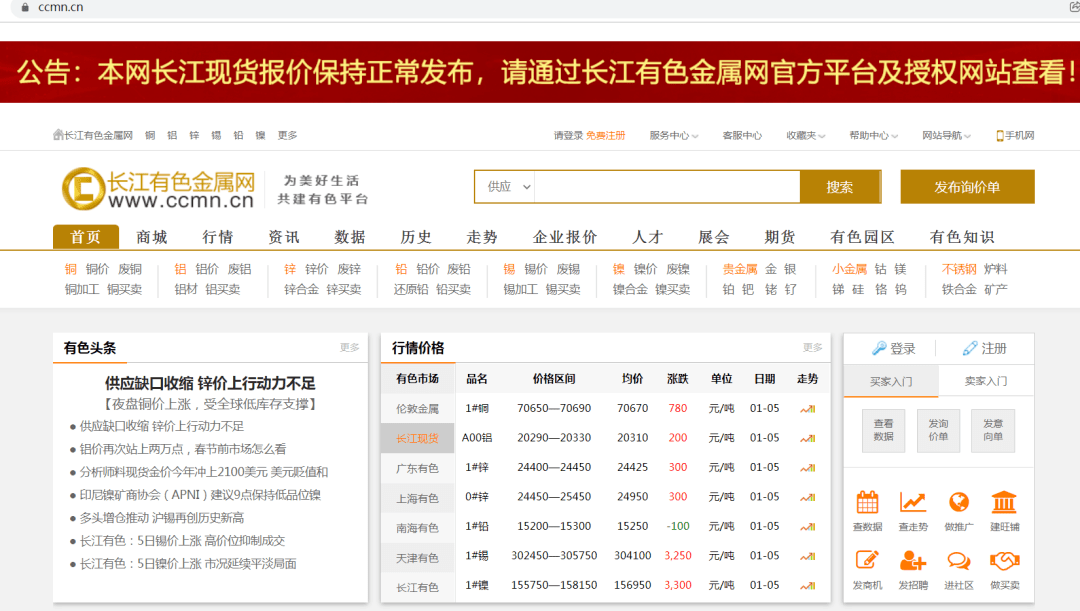Open the 查数据 calendar icon
The height and width of the screenshot is (611, 1080).
coord(866,503)
